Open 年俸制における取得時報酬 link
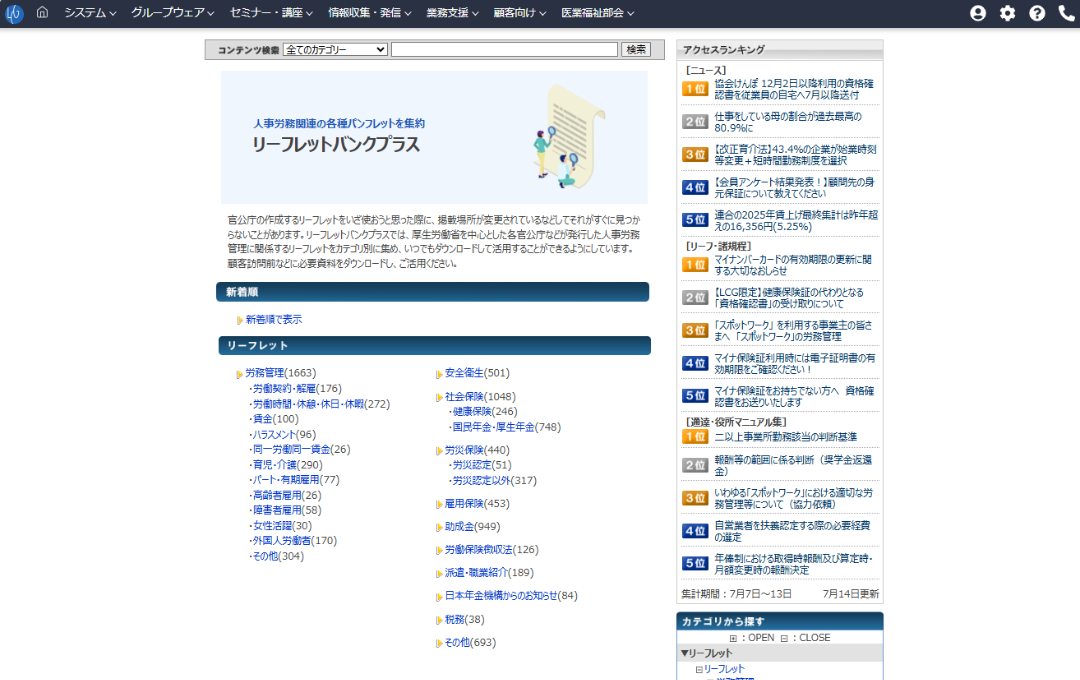The image size is (1080, 680). pos(793,564)
